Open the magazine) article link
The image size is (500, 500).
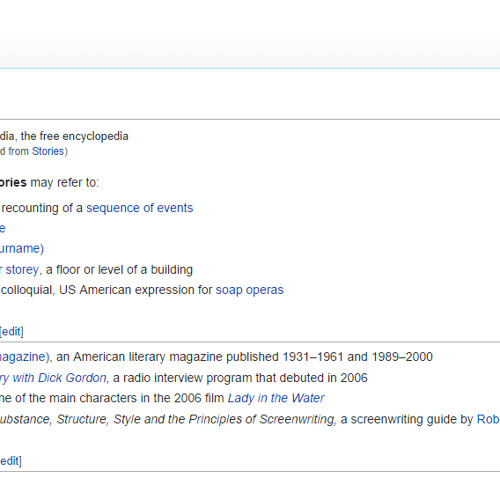[x=25, y=357]
